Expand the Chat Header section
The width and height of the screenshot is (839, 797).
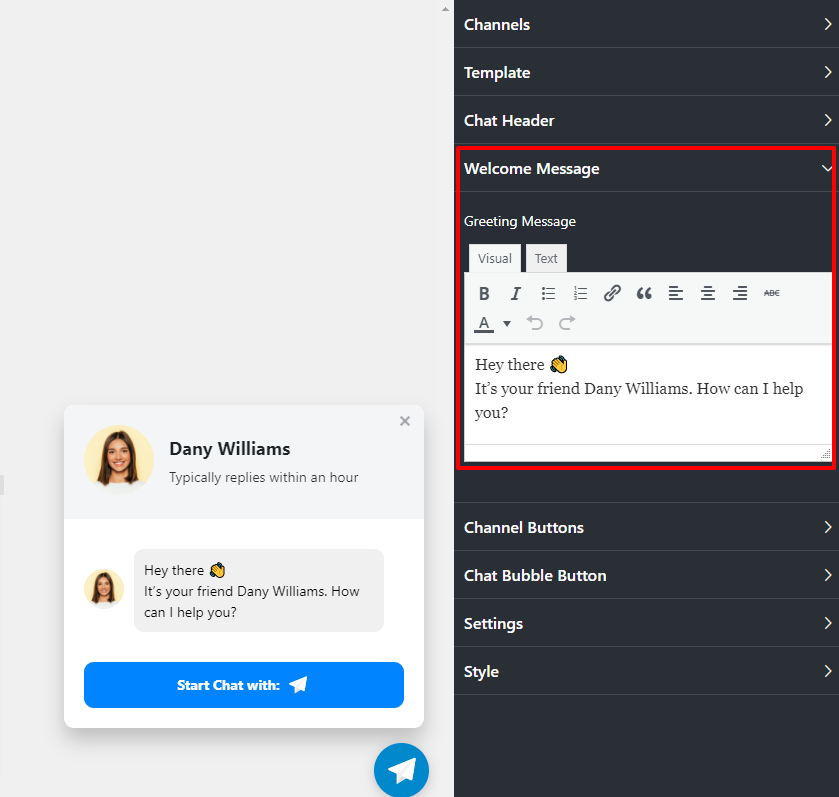646,120
